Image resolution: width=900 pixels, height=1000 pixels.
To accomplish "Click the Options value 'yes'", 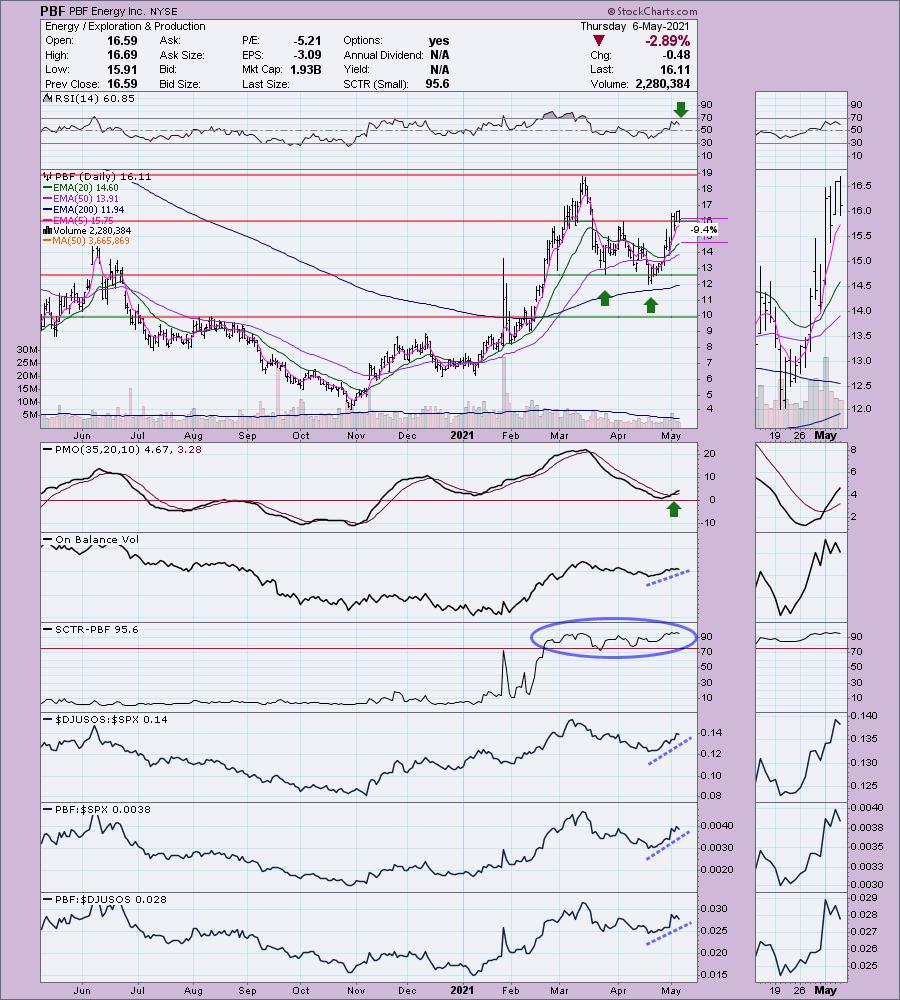I will (x=439, y=40).
